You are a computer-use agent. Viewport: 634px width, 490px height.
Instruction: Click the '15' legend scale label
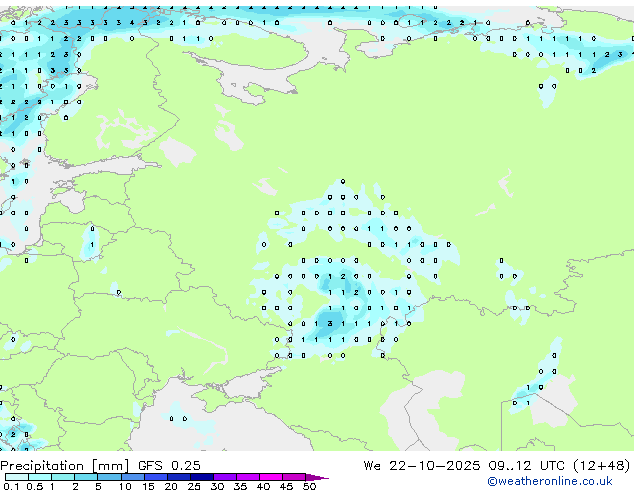click(148, 486)
